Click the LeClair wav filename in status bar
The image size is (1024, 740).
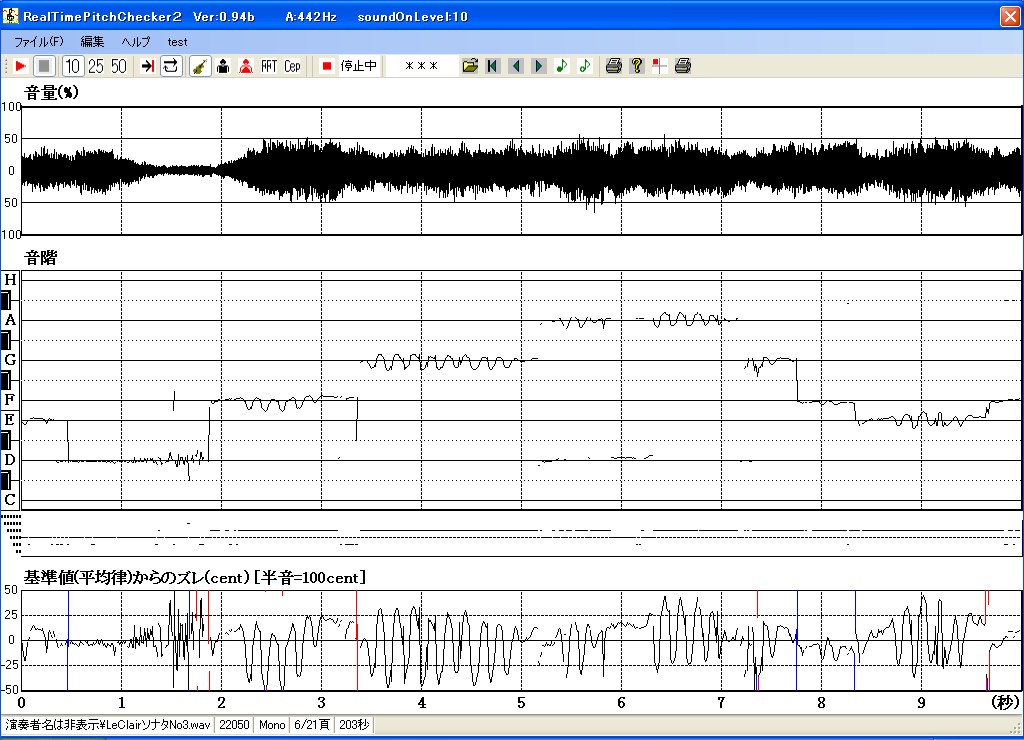(x=108, y=724)
